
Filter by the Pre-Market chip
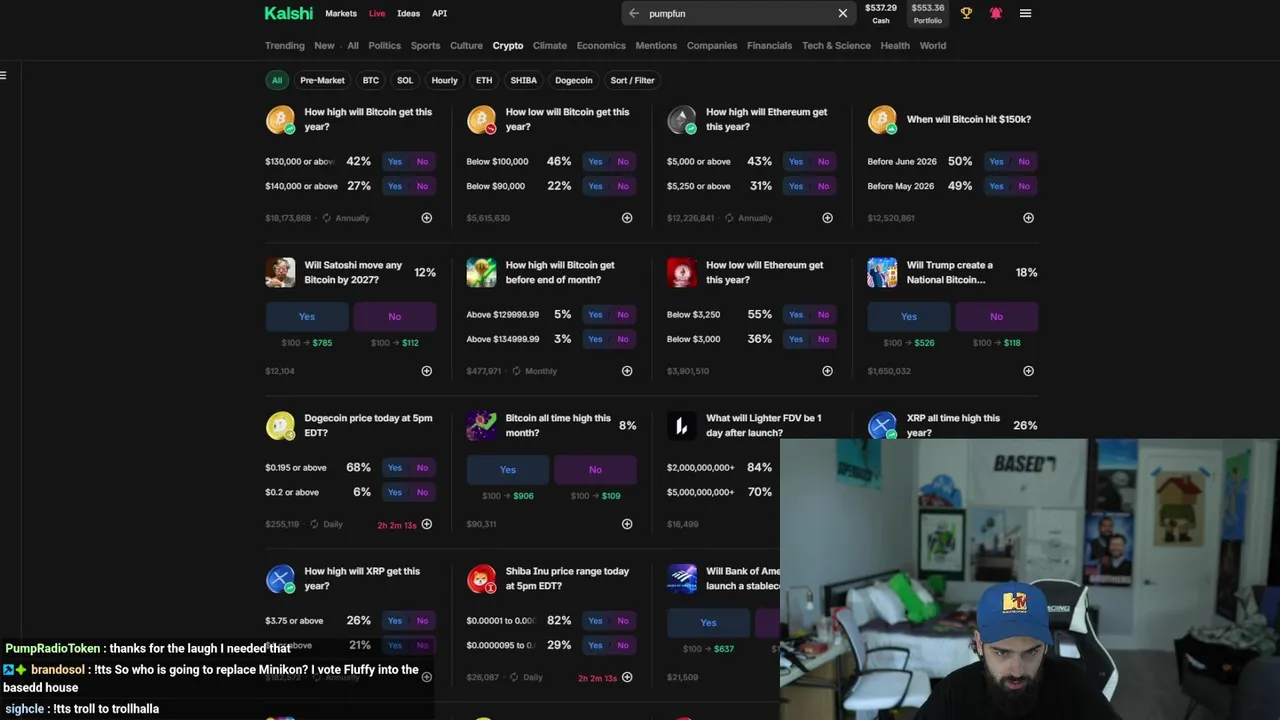322,80
